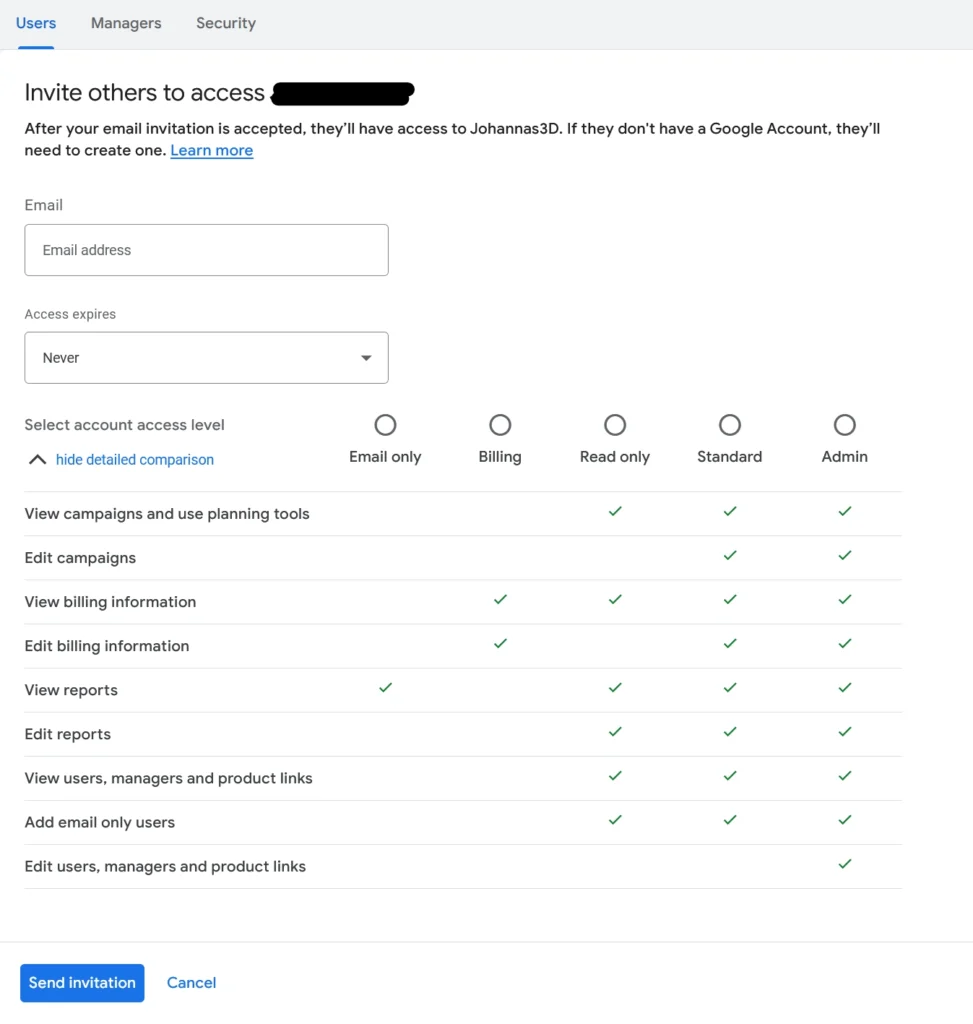Open the Access expires dropdown
Screen dimensions: 973x1024
point(206,358)
